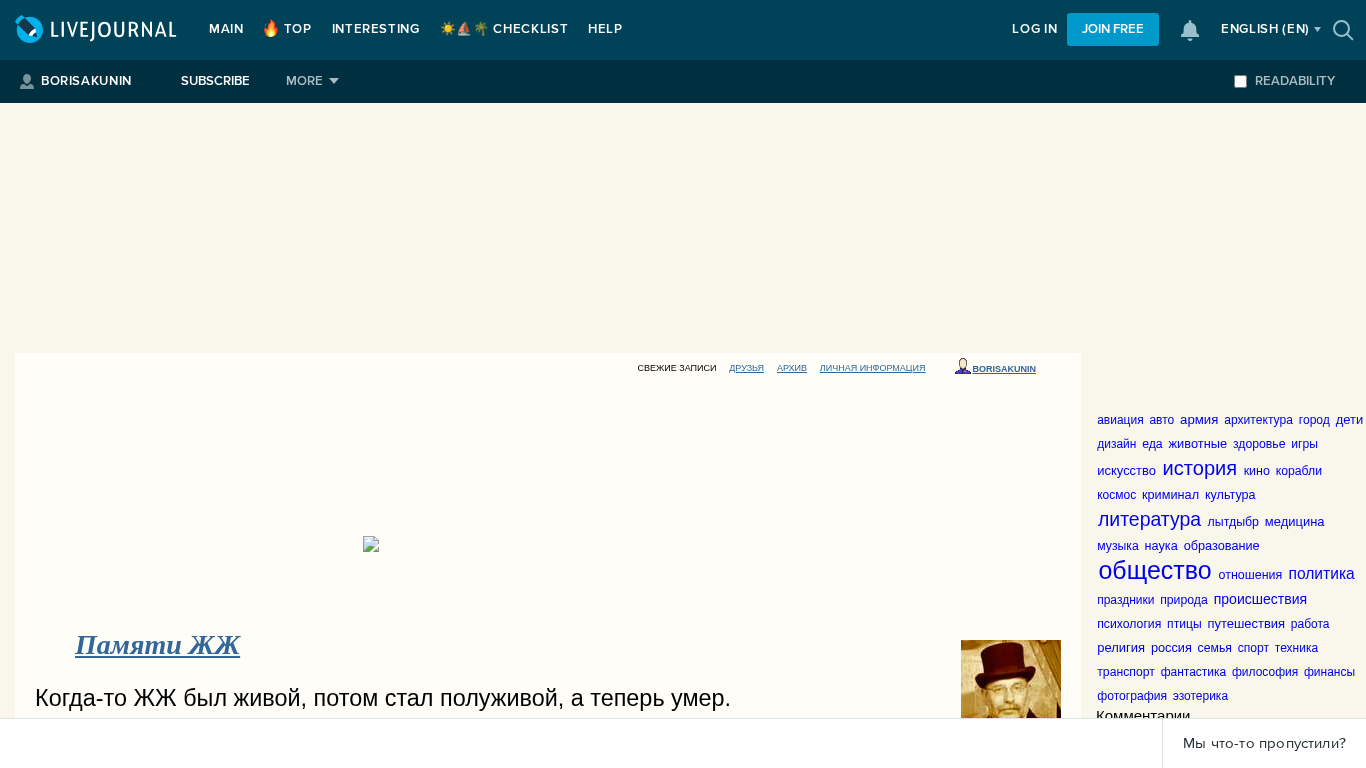Select the музыка tag
1366x768 pixels.
pos(1118,546)
